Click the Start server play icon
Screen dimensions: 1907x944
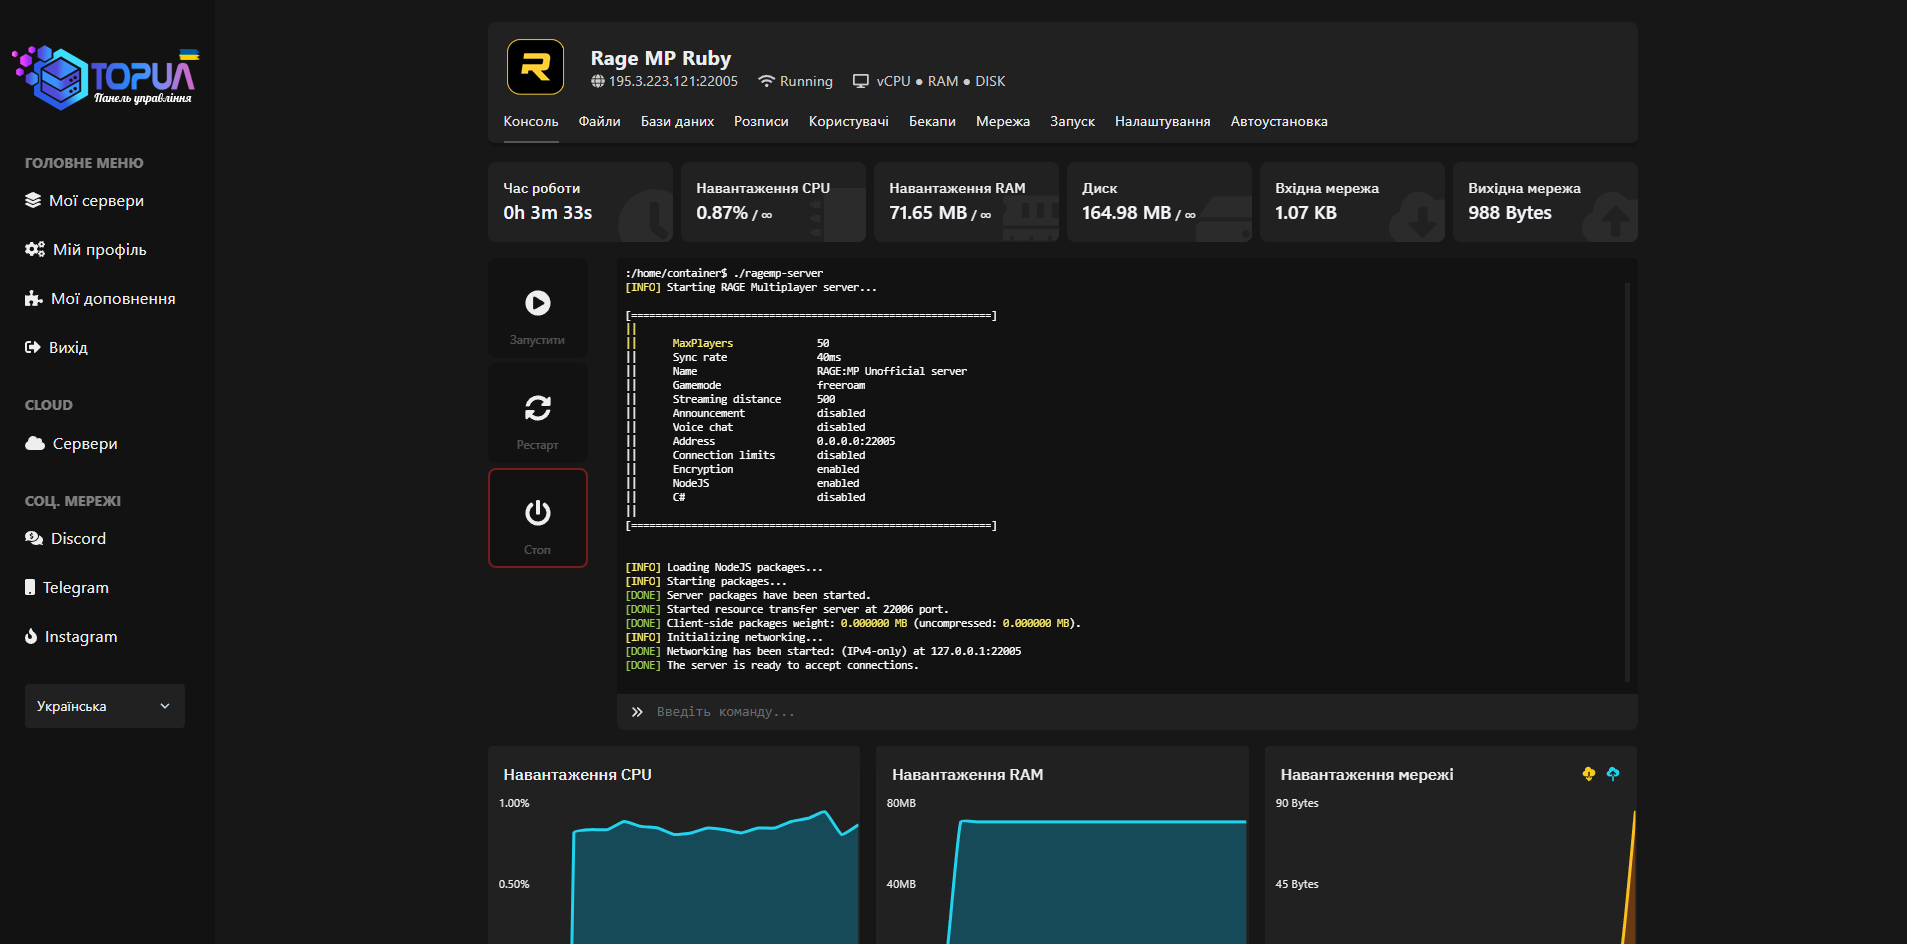click(x=537, y=303)
